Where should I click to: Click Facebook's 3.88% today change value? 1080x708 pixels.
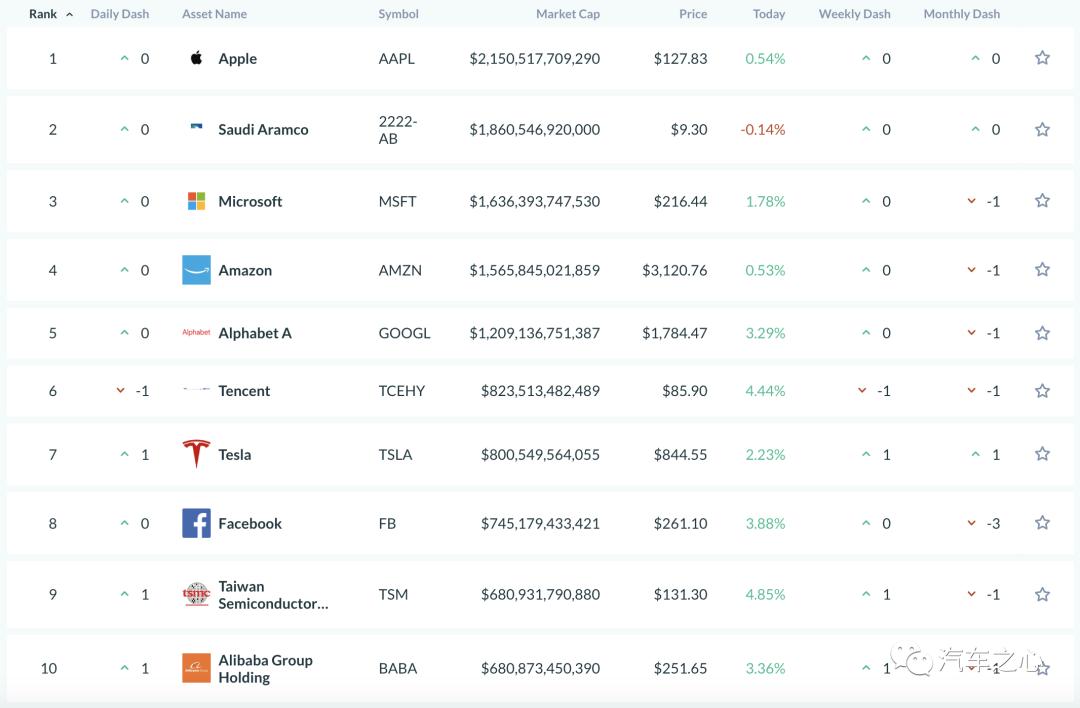765,523
